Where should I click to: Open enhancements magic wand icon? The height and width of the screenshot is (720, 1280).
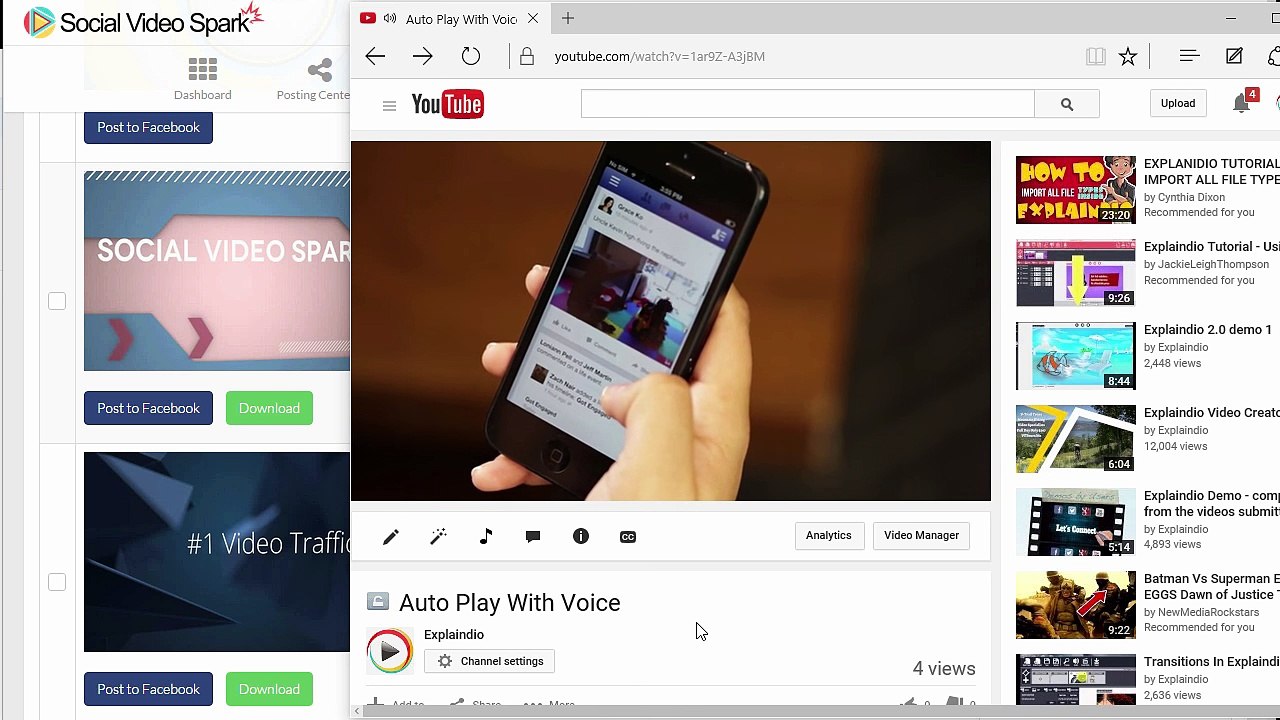438,537
